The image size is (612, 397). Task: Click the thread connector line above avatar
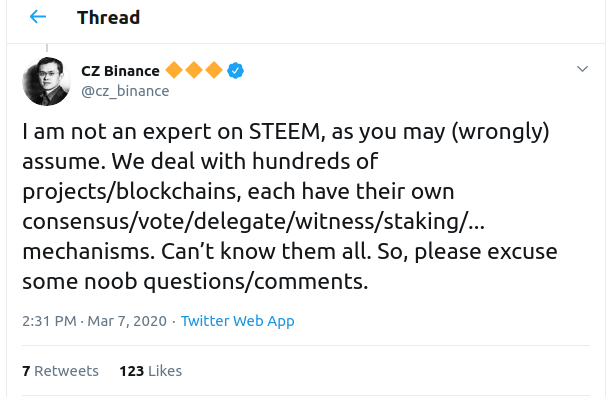tap(47, 48)
